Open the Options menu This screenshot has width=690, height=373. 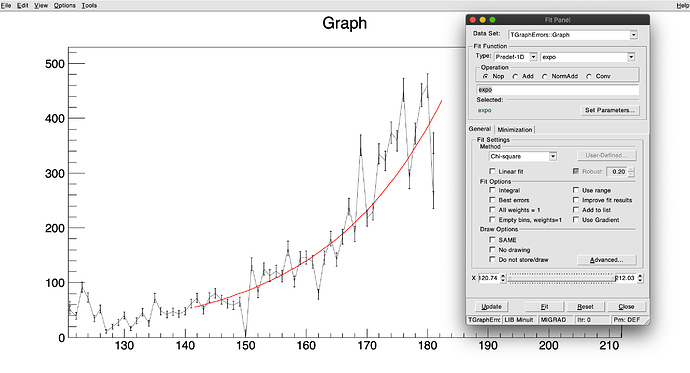(x=65, y=5)
